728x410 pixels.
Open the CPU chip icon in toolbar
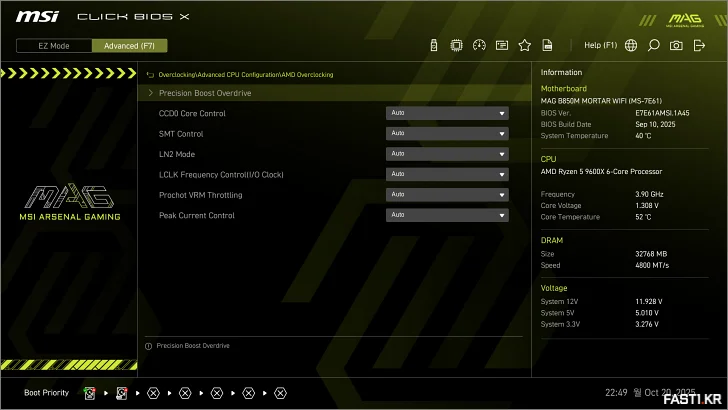click(x=456, y=46)
